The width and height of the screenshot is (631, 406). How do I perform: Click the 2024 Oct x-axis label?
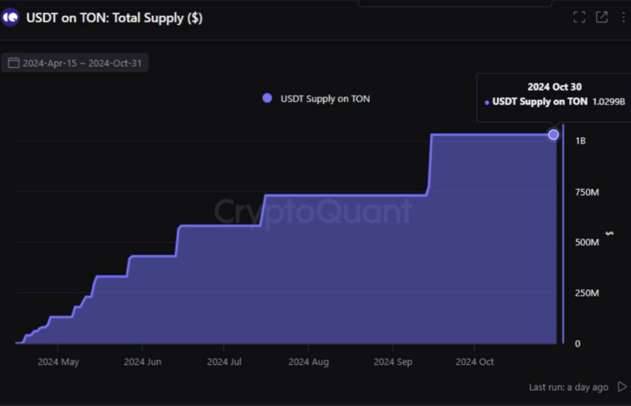(x=474, y=362)
